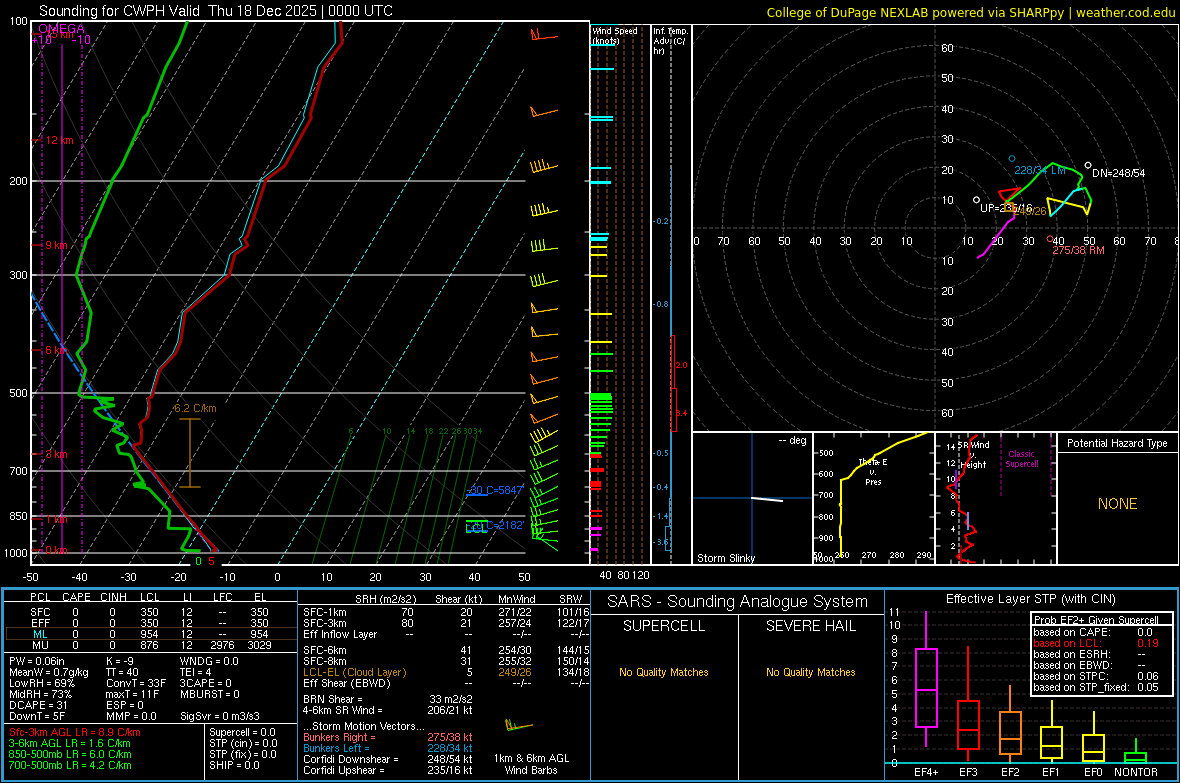The width and height of the screenshot is (1180, 783).
Task: Click the based on STPC: 0.06 line
Action: click(1096, 676)
